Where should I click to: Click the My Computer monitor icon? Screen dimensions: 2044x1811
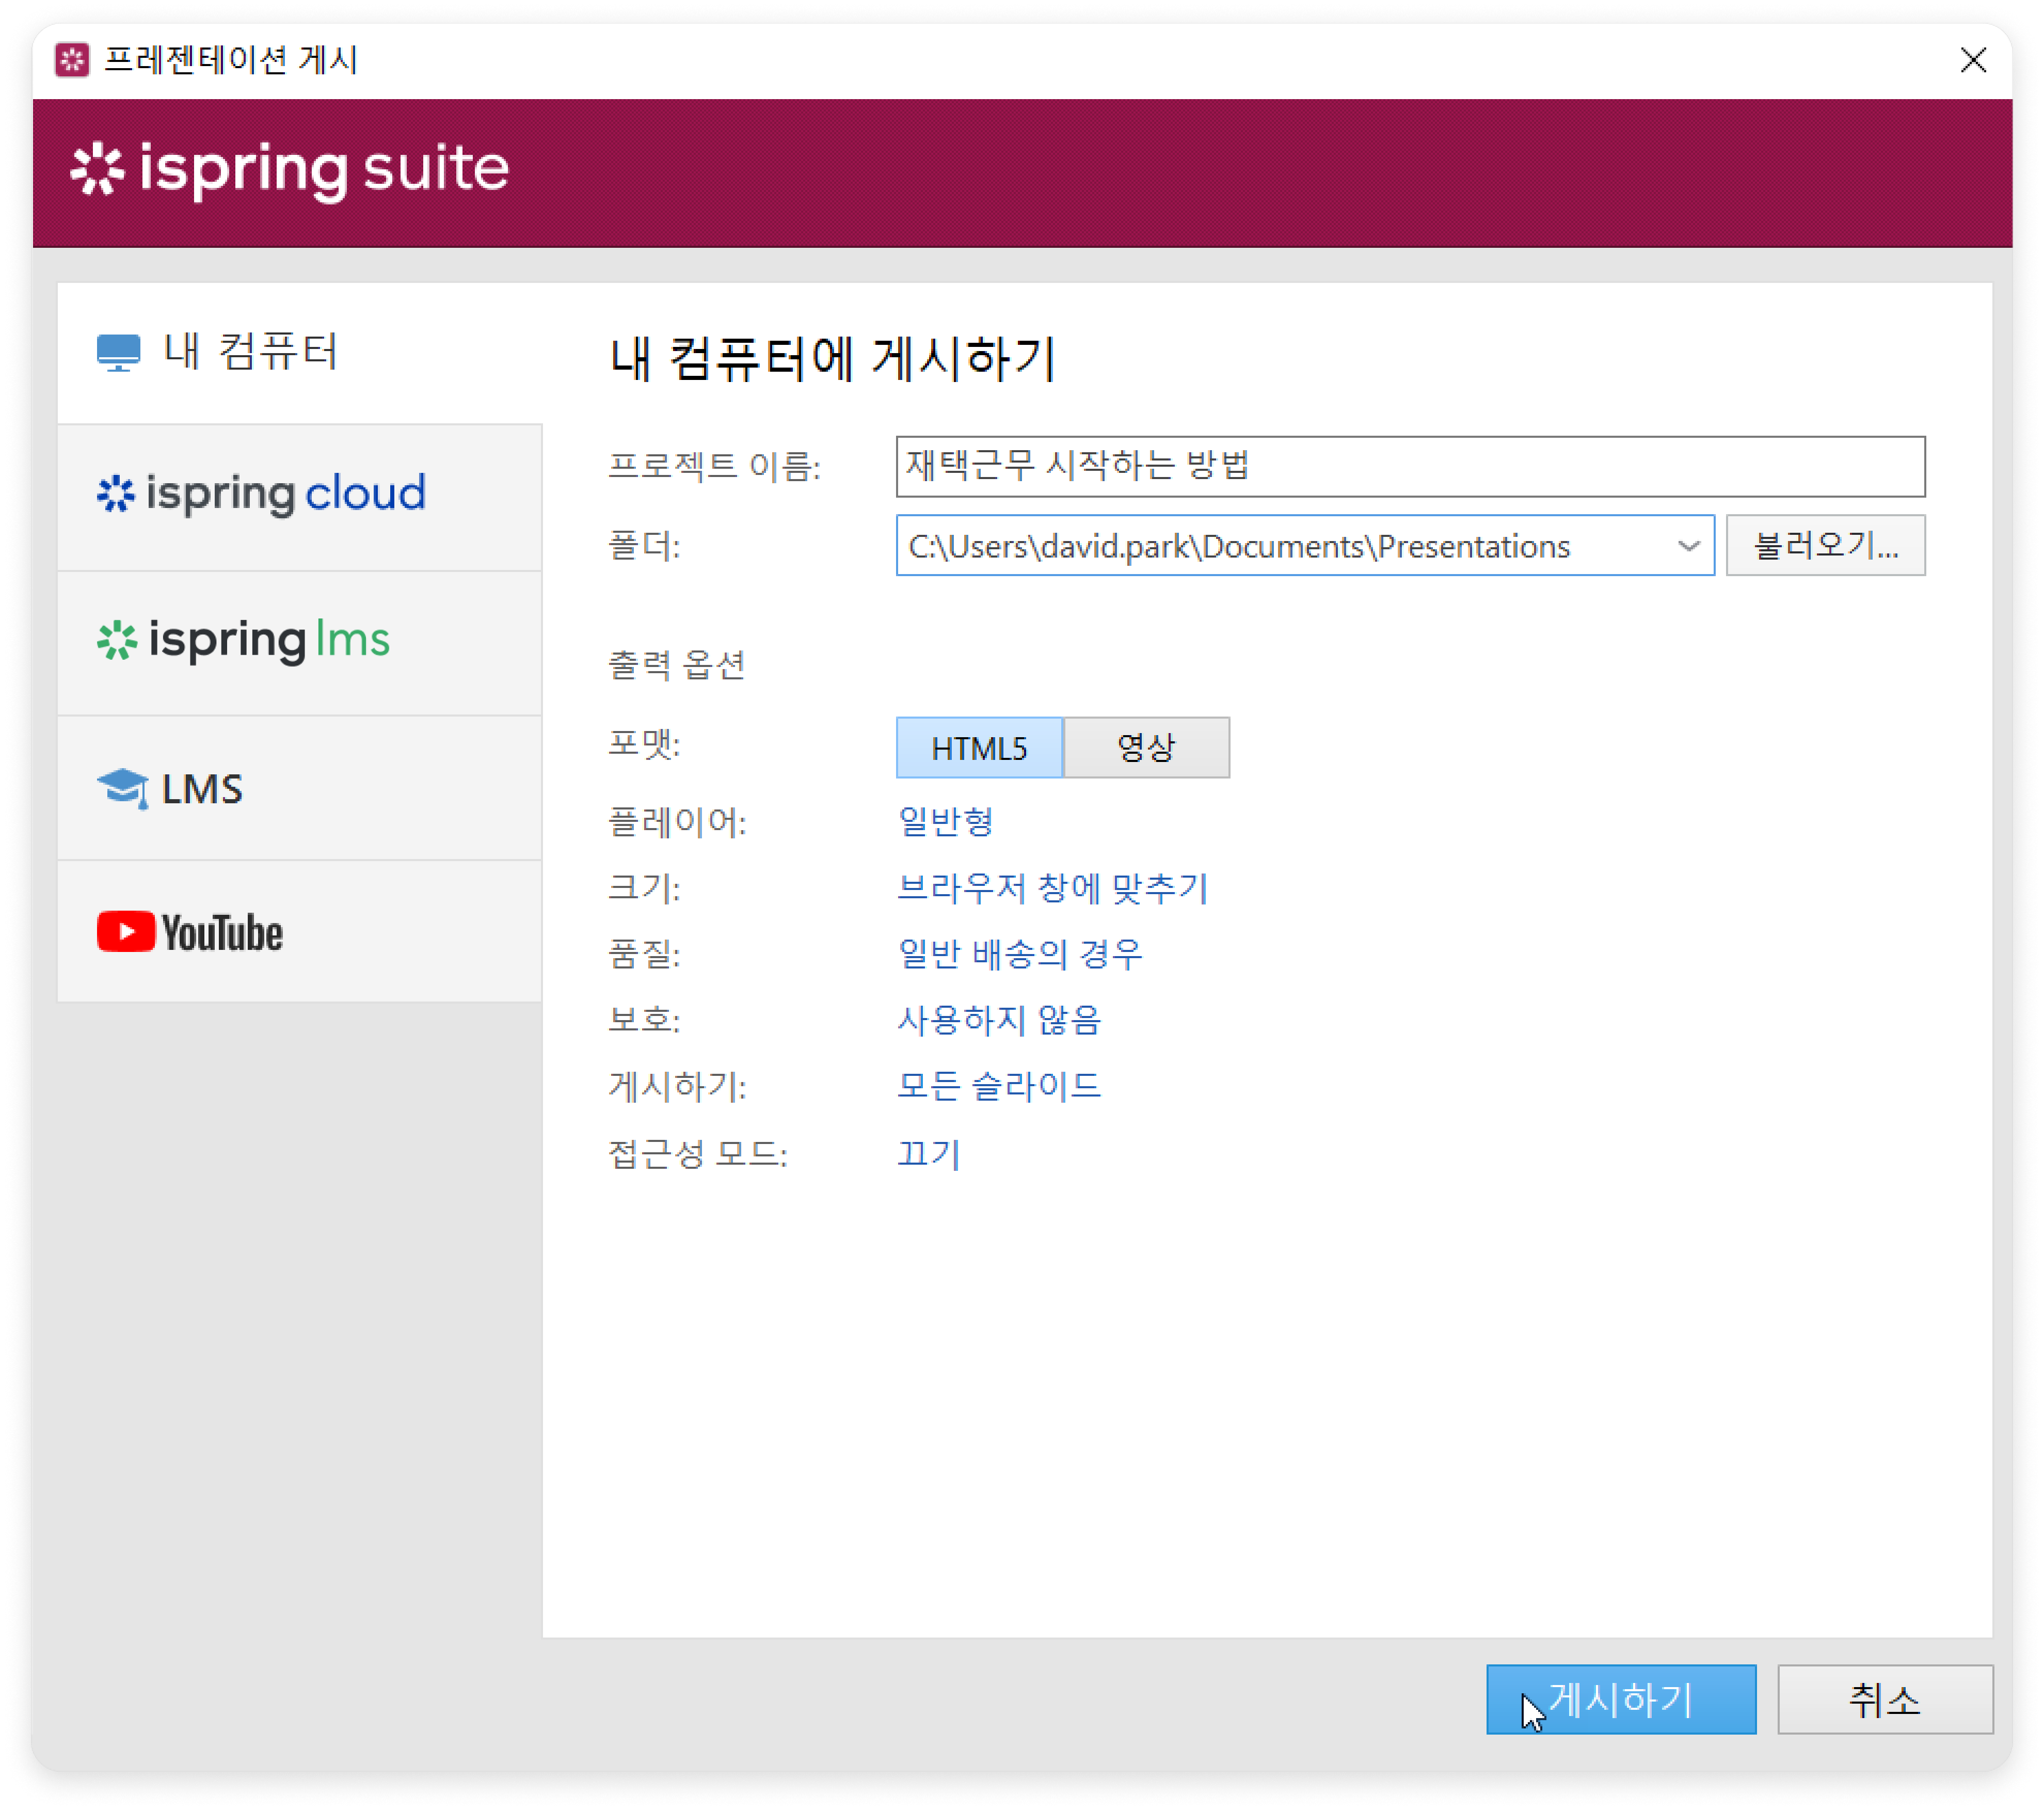(x=118, y=352)
